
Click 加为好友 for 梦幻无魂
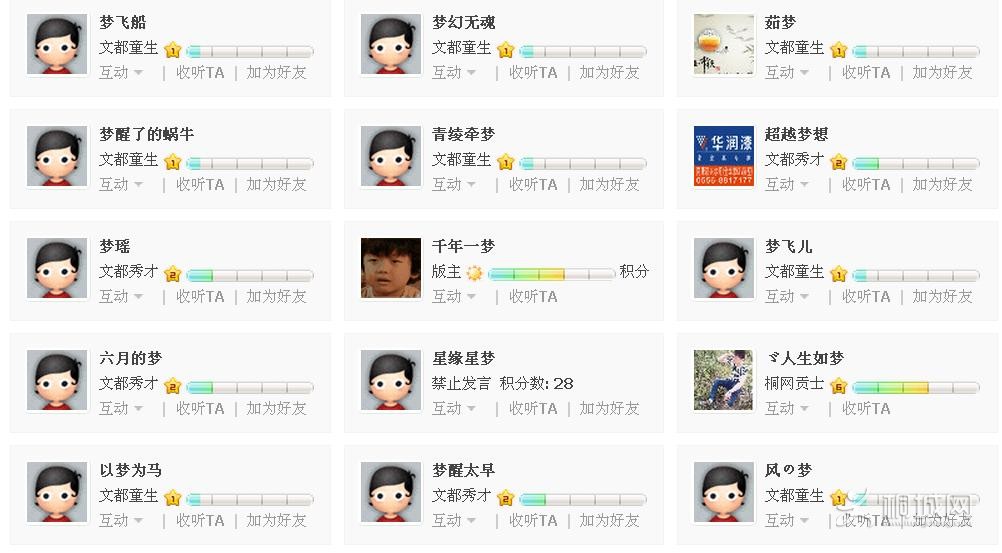(x=610, y=73)
